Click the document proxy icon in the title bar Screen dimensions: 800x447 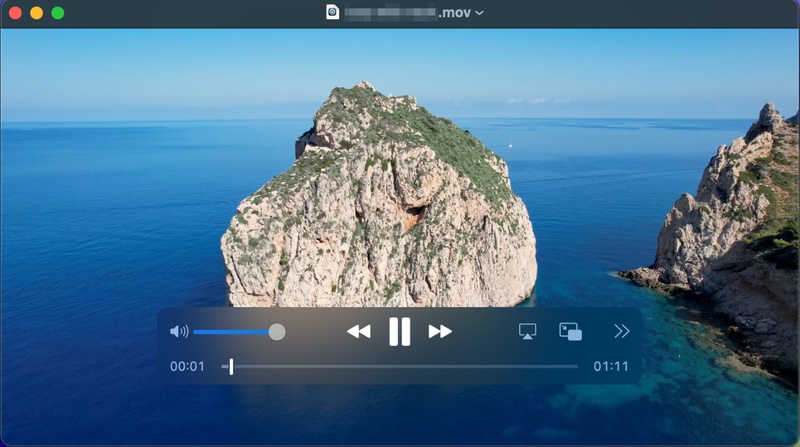333,12
